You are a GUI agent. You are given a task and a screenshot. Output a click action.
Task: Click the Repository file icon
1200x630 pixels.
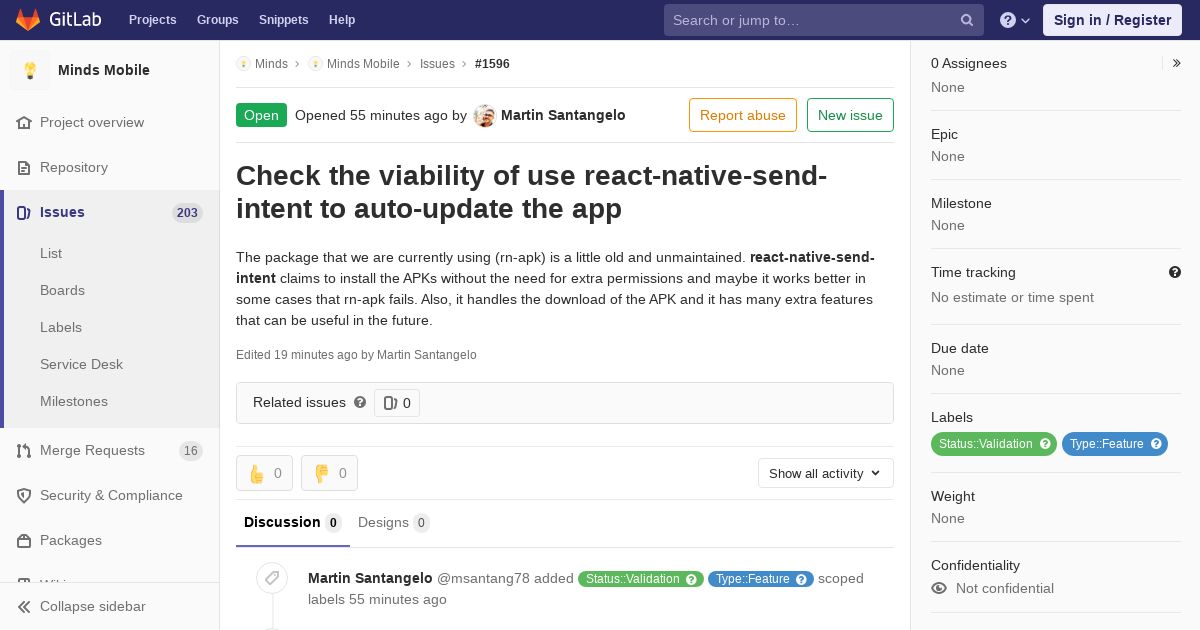[x=24, y=167]
